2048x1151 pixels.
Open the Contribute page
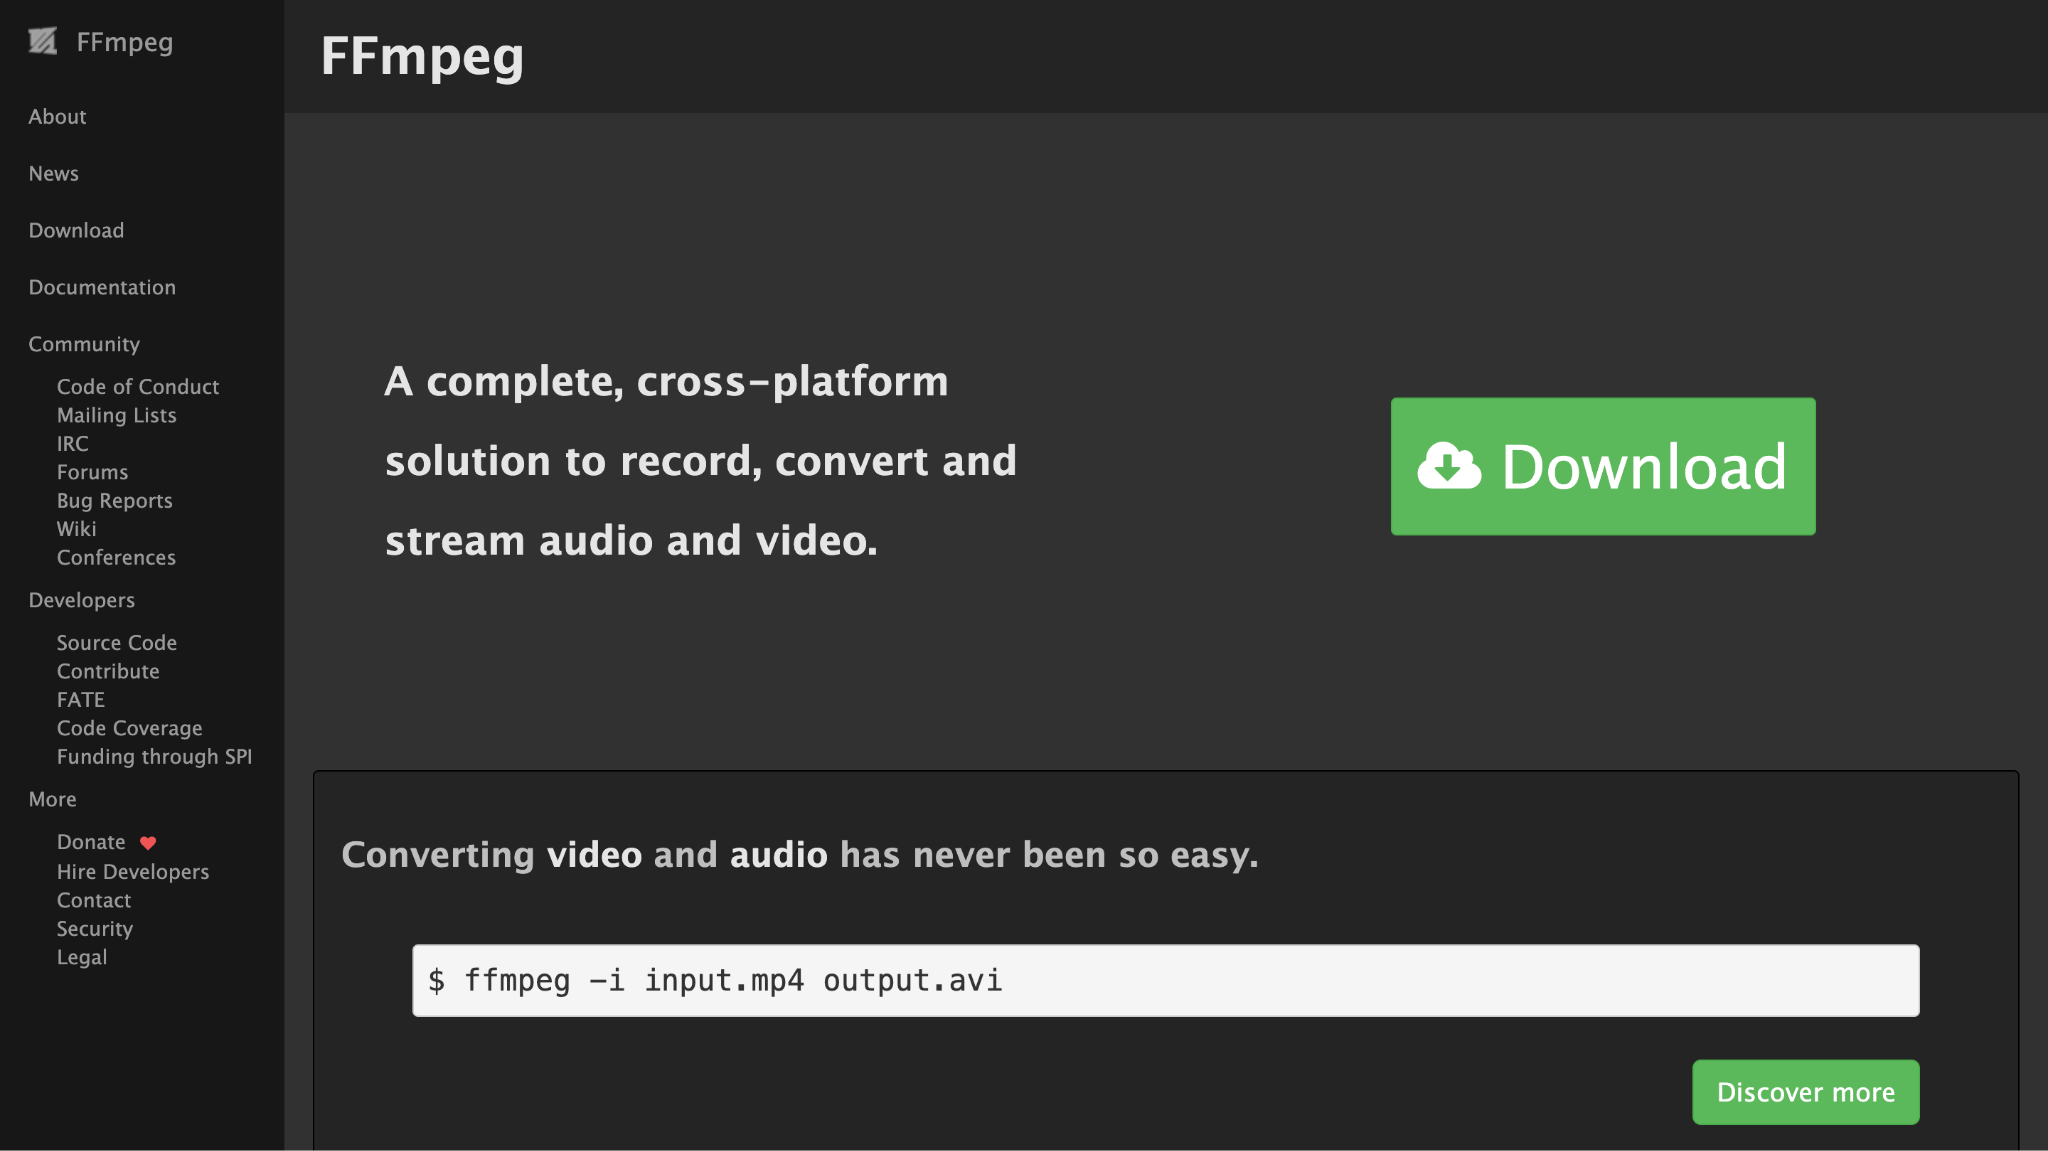108,671
